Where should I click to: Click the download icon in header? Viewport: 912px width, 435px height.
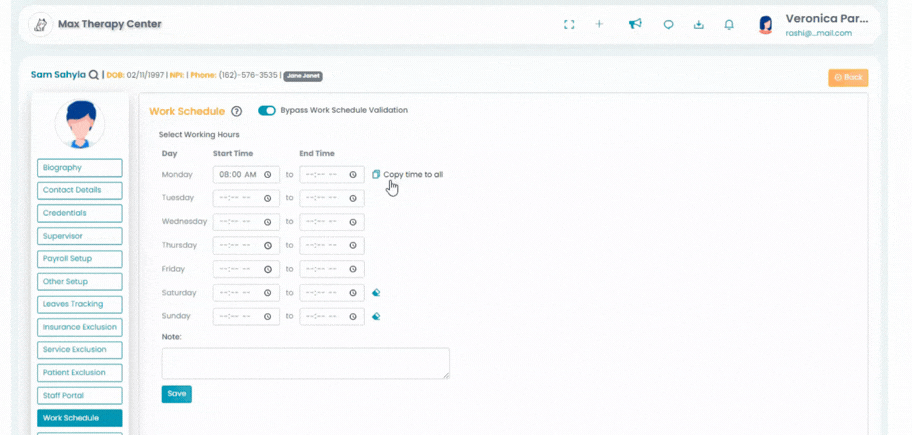[x=699, y=24]
